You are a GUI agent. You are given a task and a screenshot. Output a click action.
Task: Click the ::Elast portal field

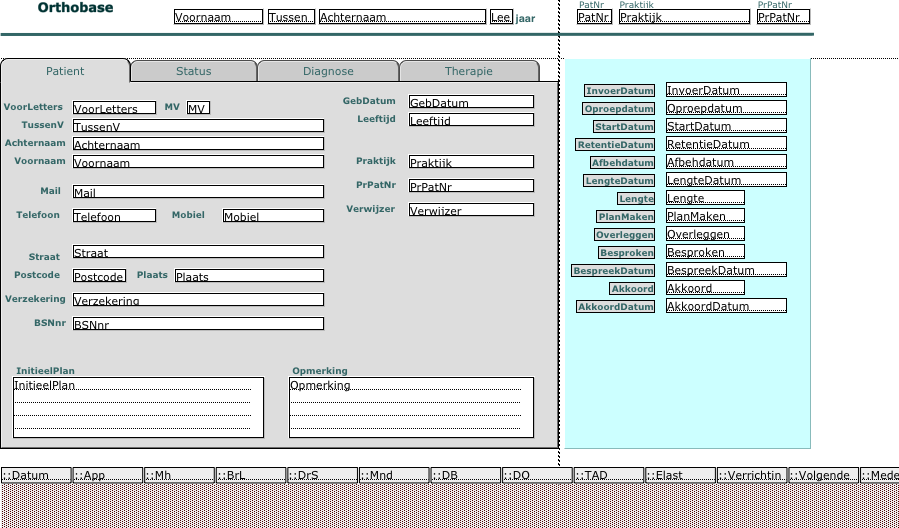(681, 475)
